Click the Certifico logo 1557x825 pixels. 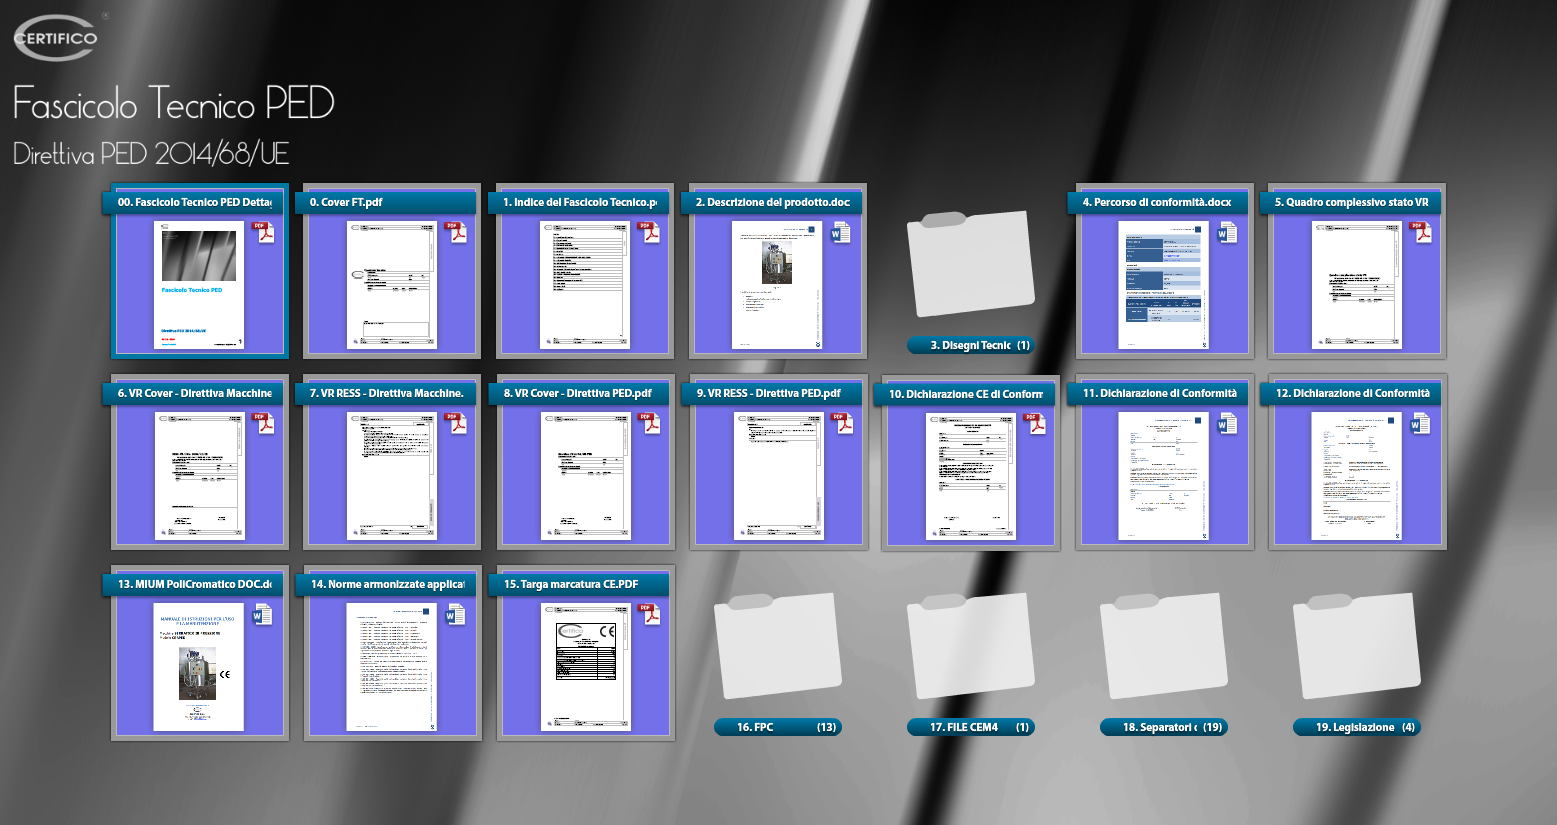click(x=56, y=38)
